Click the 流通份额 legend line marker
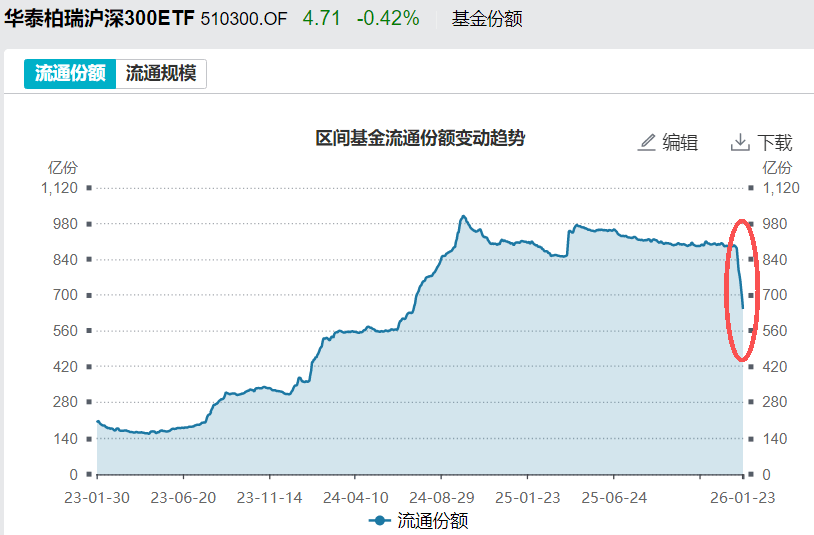This screenshot has height=535, width=814. (380, 520)
